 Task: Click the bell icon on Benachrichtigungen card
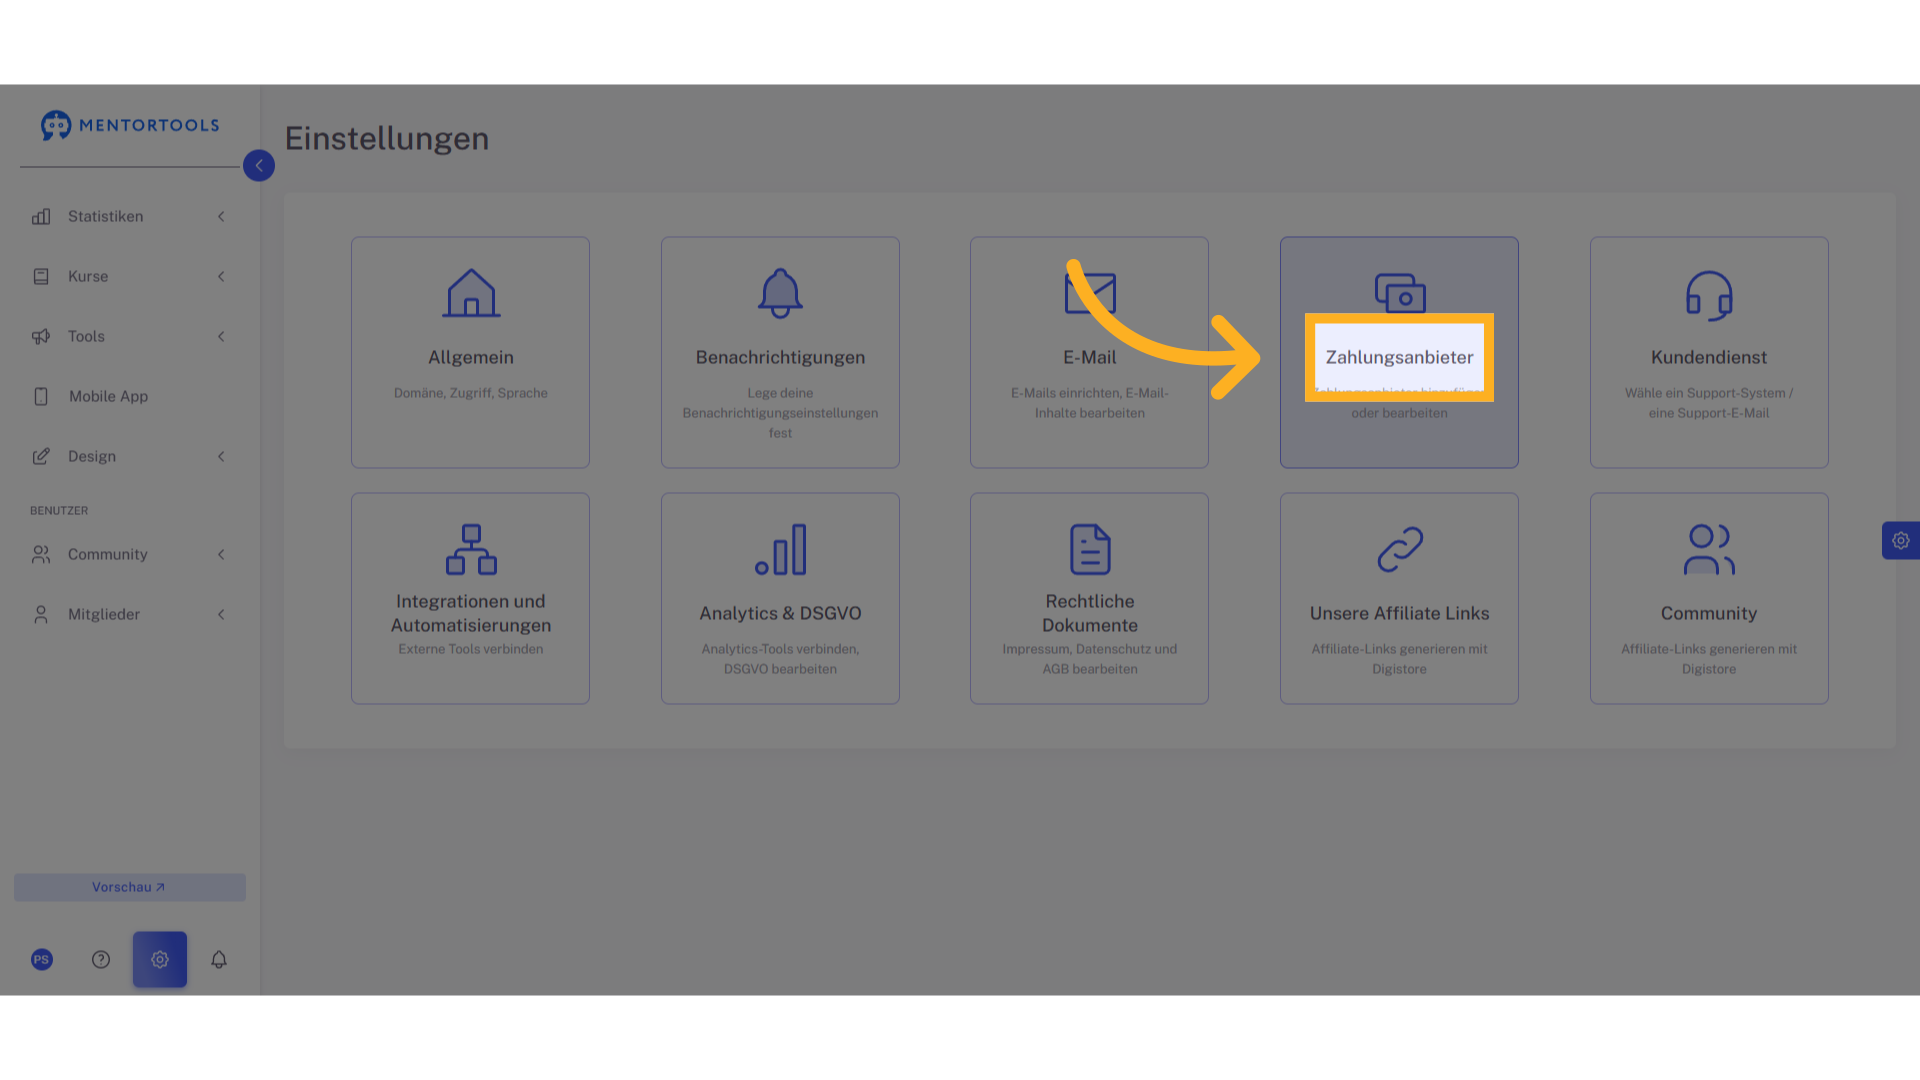[781, 294]
